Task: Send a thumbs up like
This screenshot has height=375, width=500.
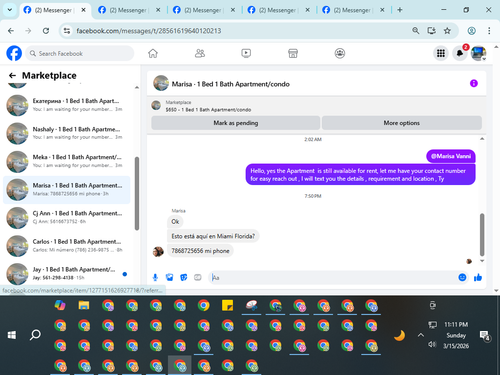Action: (478, 277)
